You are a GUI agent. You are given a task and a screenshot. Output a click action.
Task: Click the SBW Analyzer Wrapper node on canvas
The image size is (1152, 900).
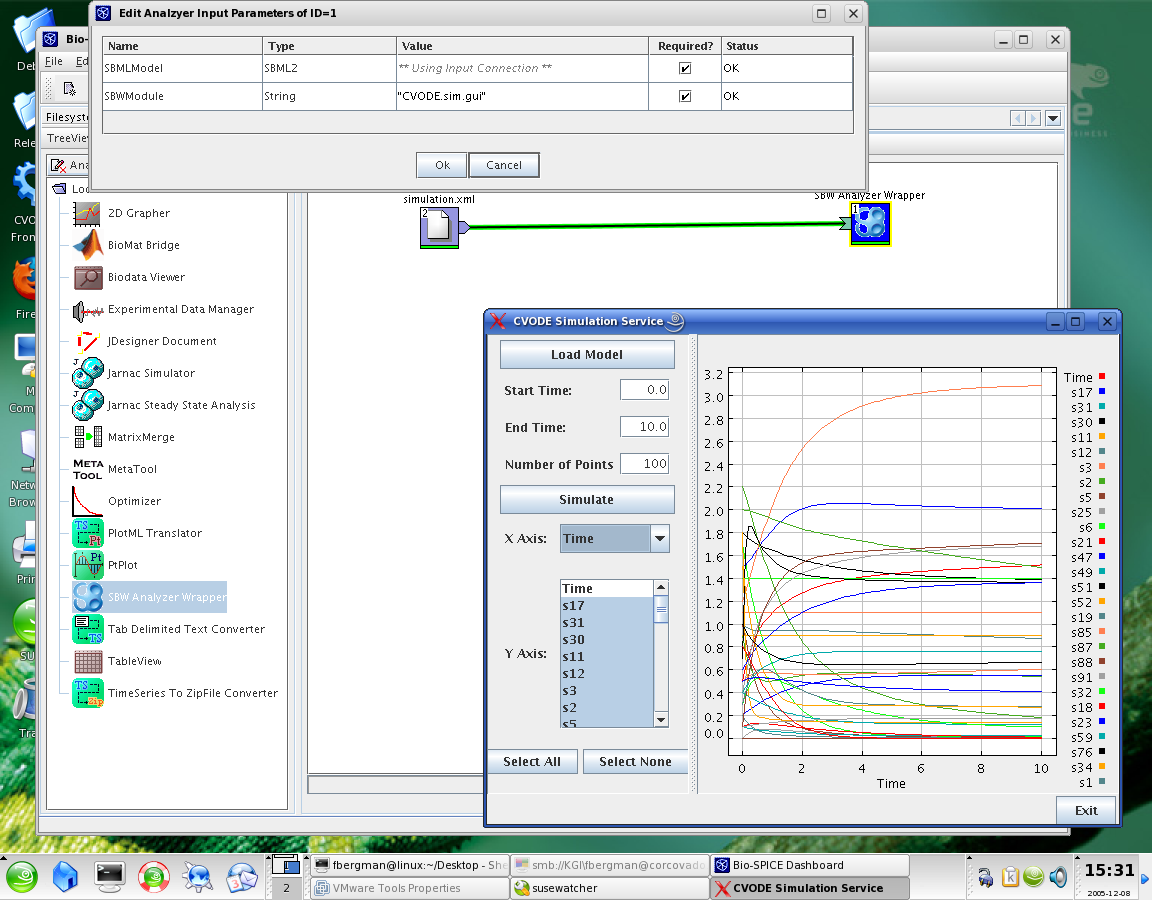point(870,224)
